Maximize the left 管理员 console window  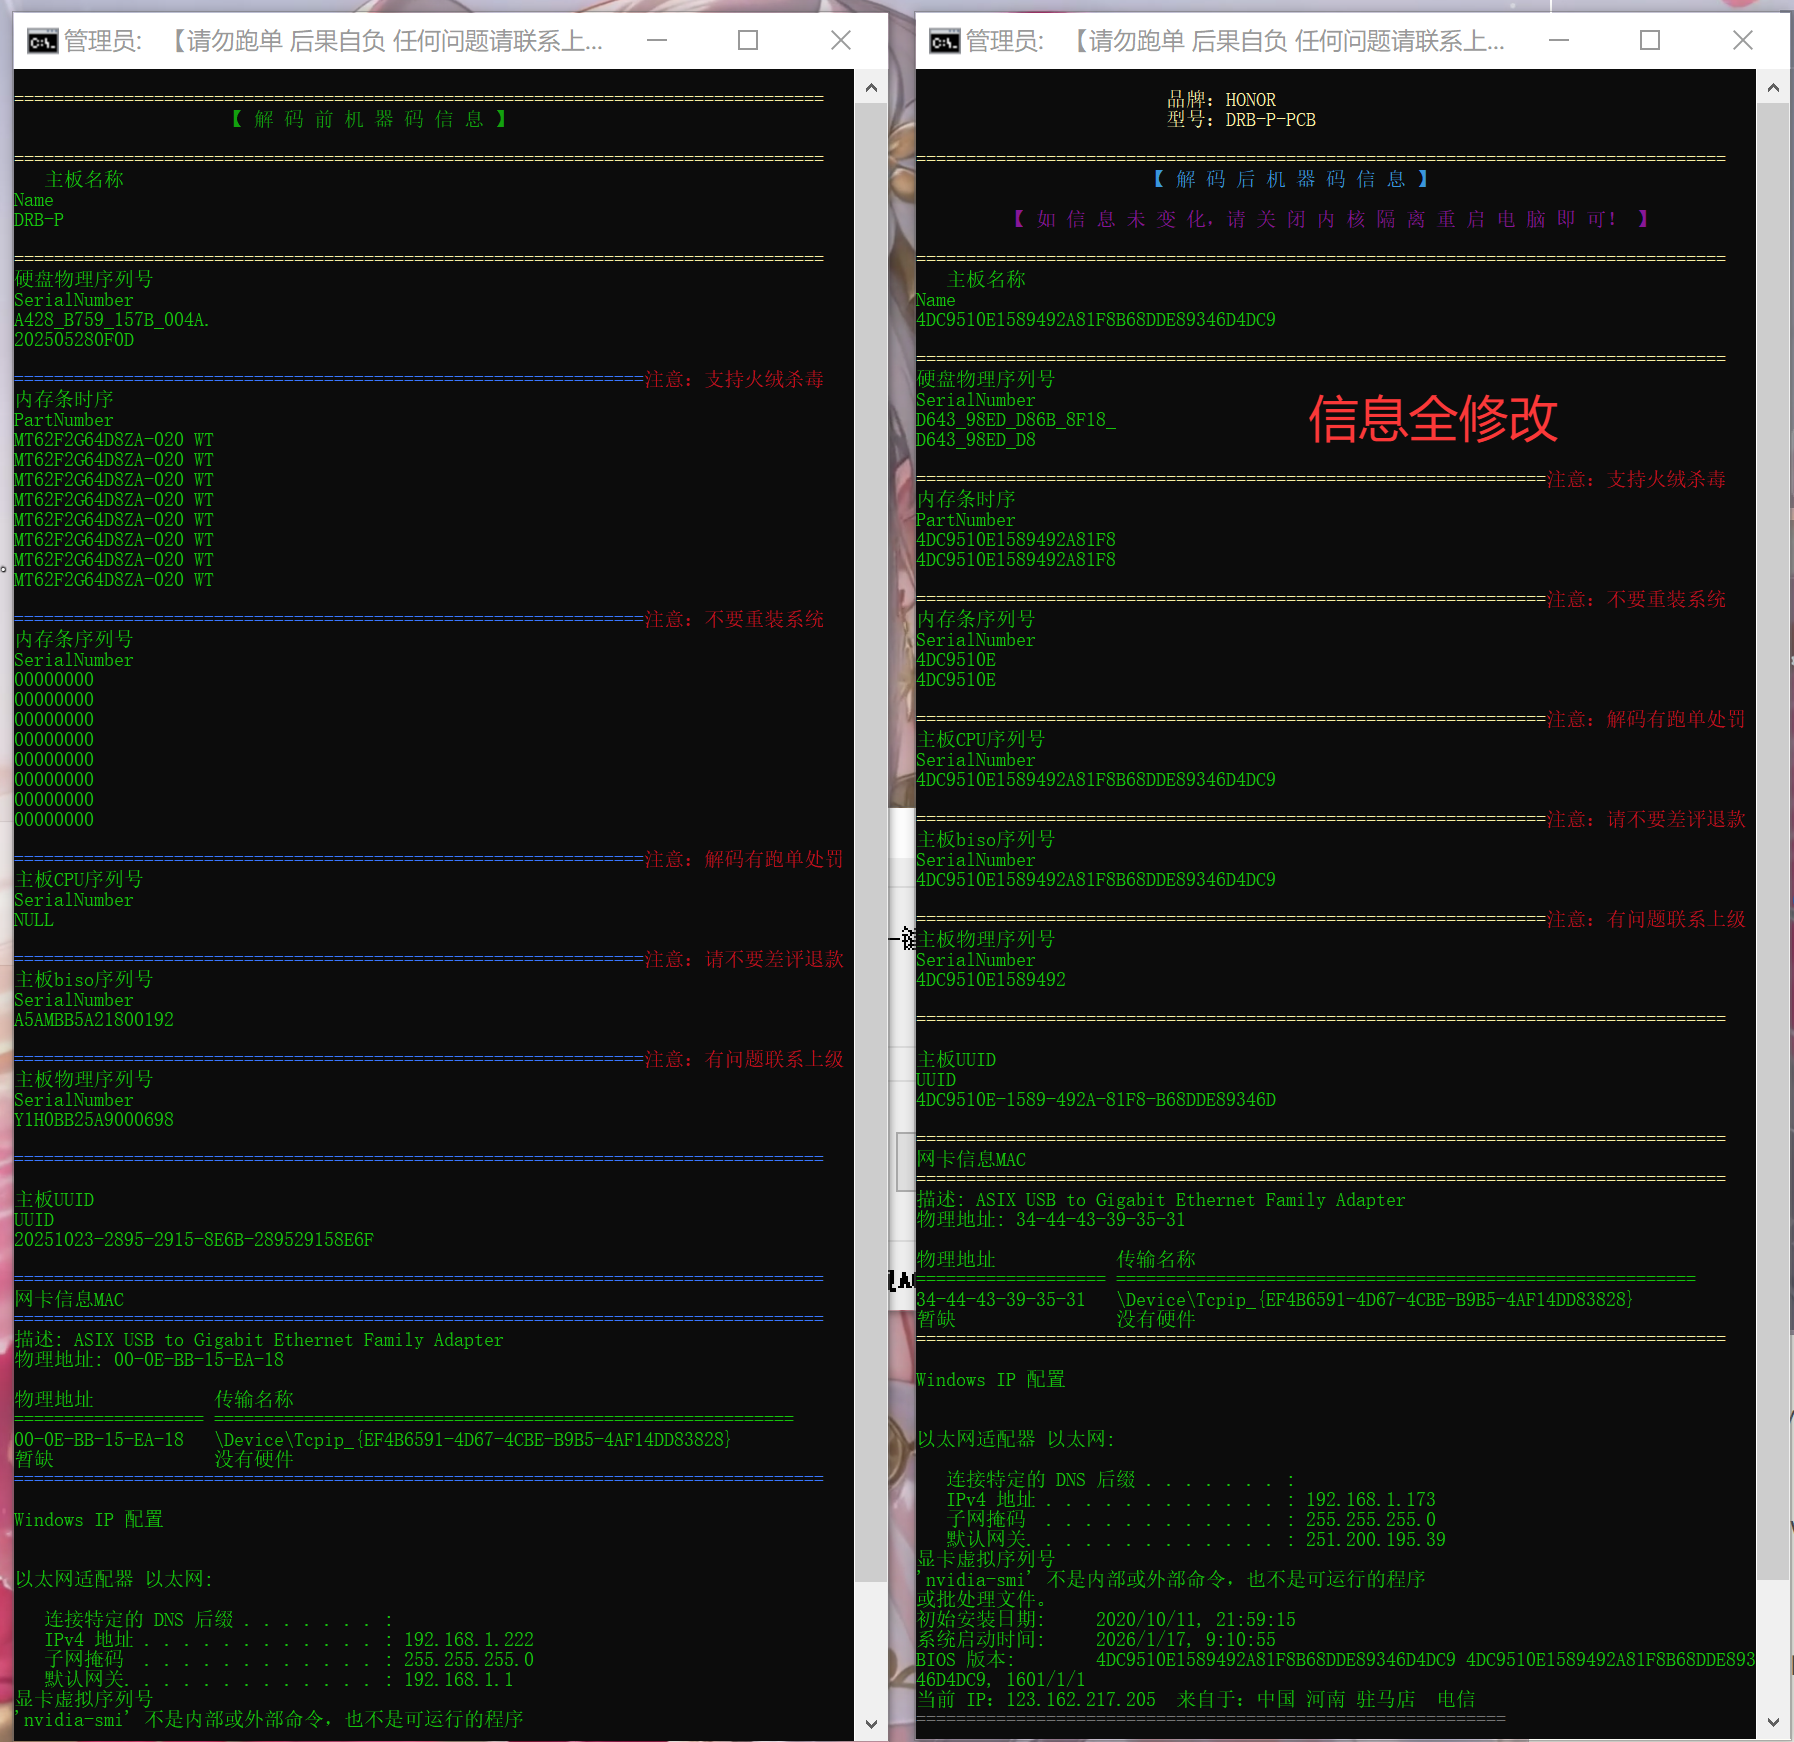748,40
